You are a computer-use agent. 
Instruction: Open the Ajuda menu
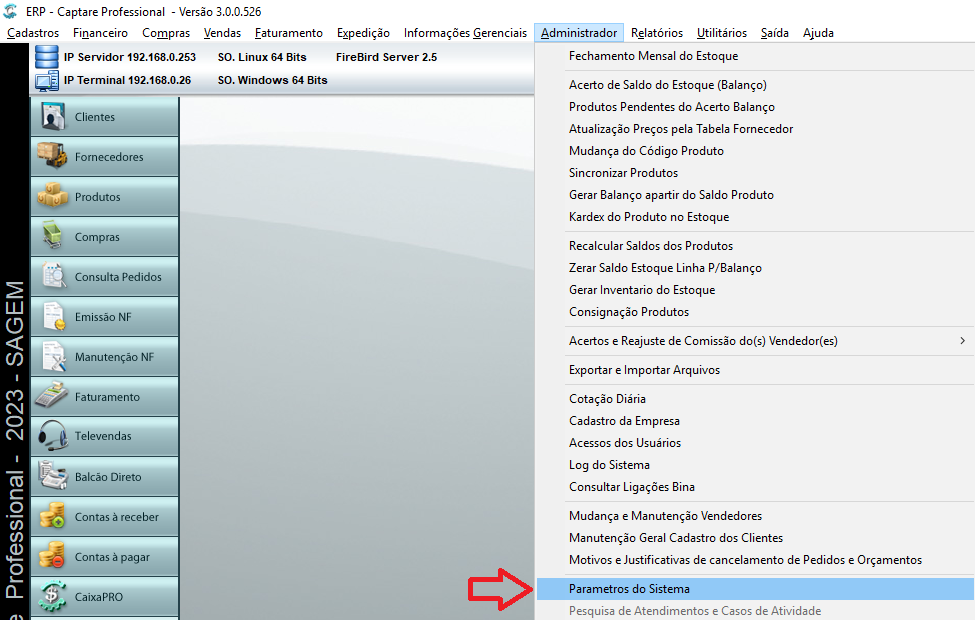click(x=818, y=33)
